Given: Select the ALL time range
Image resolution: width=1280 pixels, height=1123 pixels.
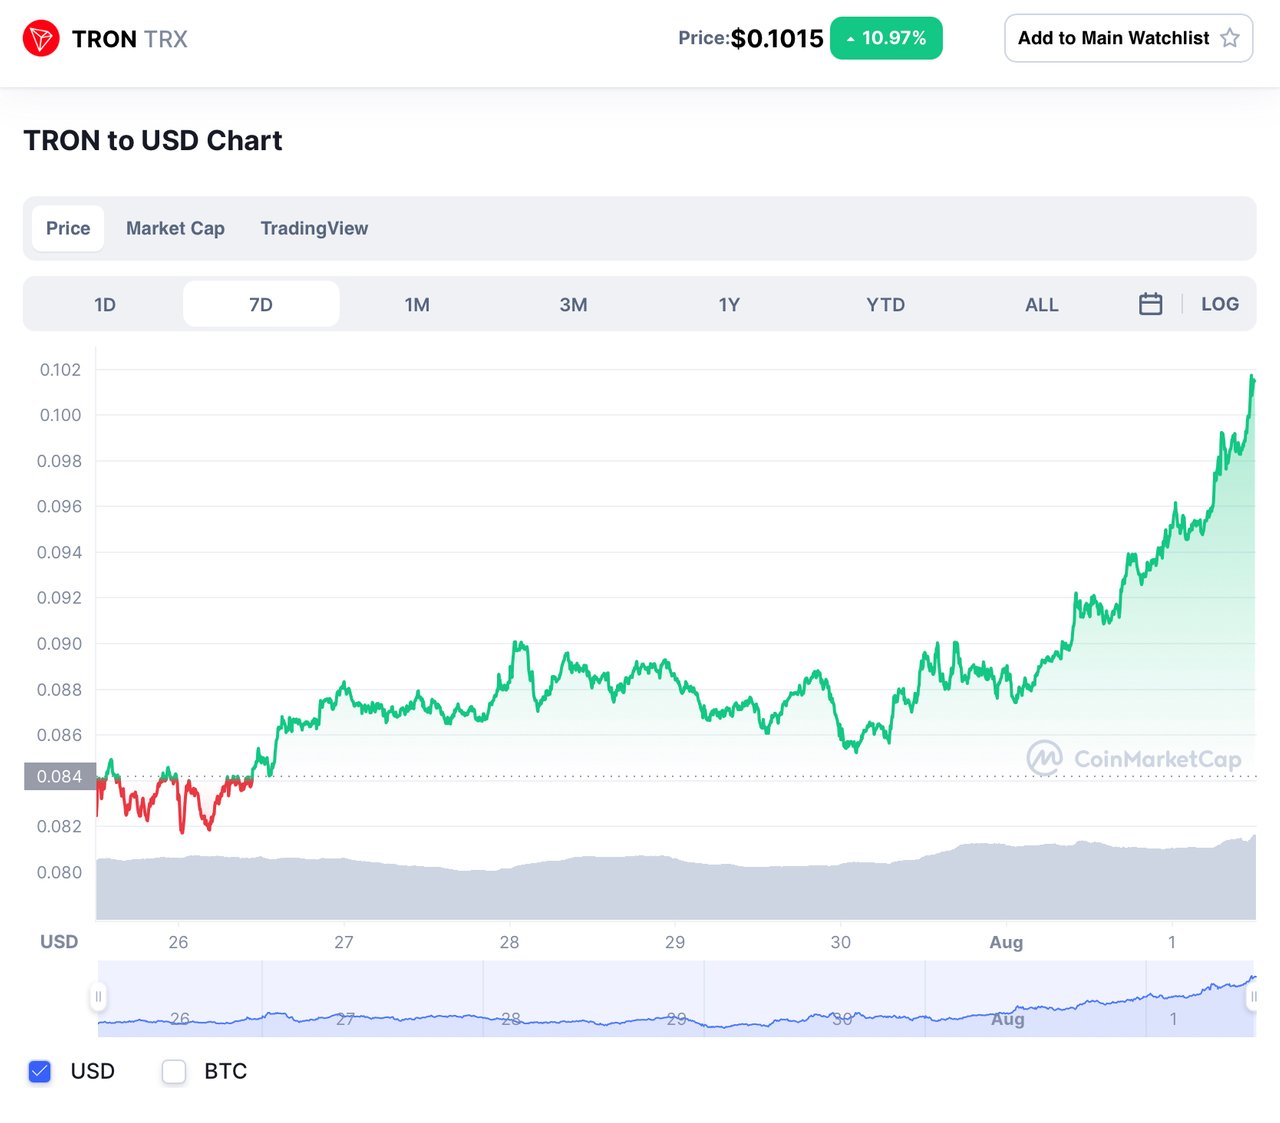Looking at the screenshot, I should coord(1041,304).
